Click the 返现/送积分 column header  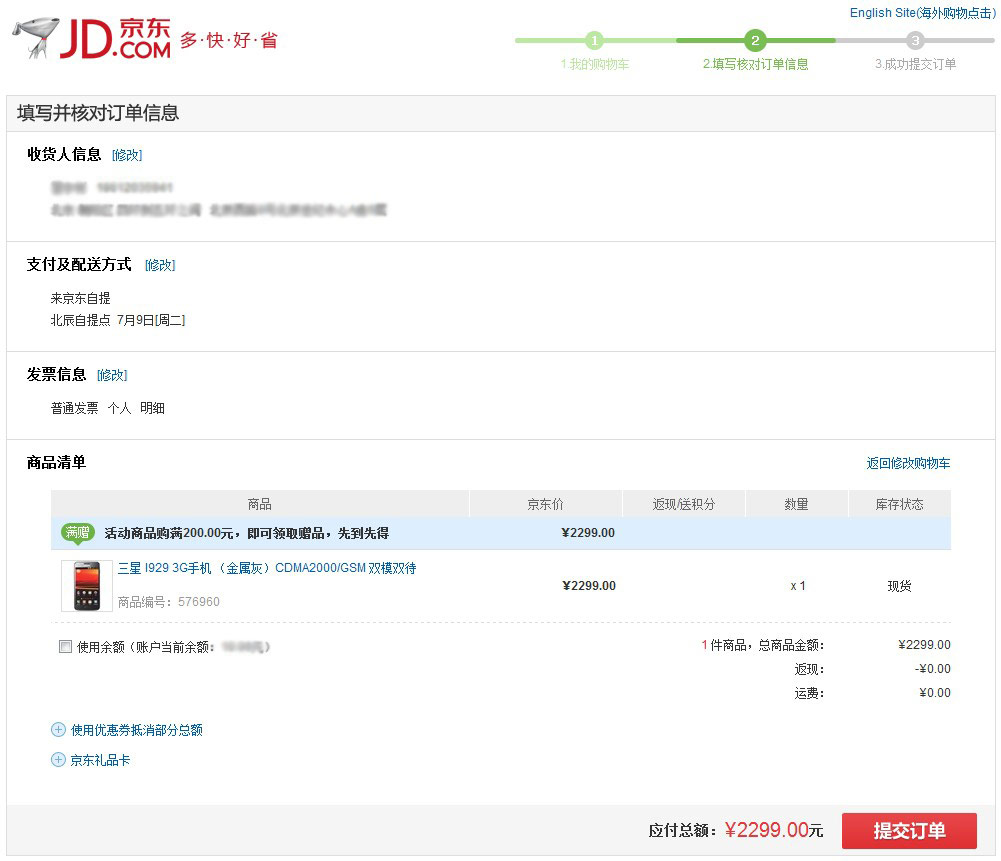[x=684, y=504]
